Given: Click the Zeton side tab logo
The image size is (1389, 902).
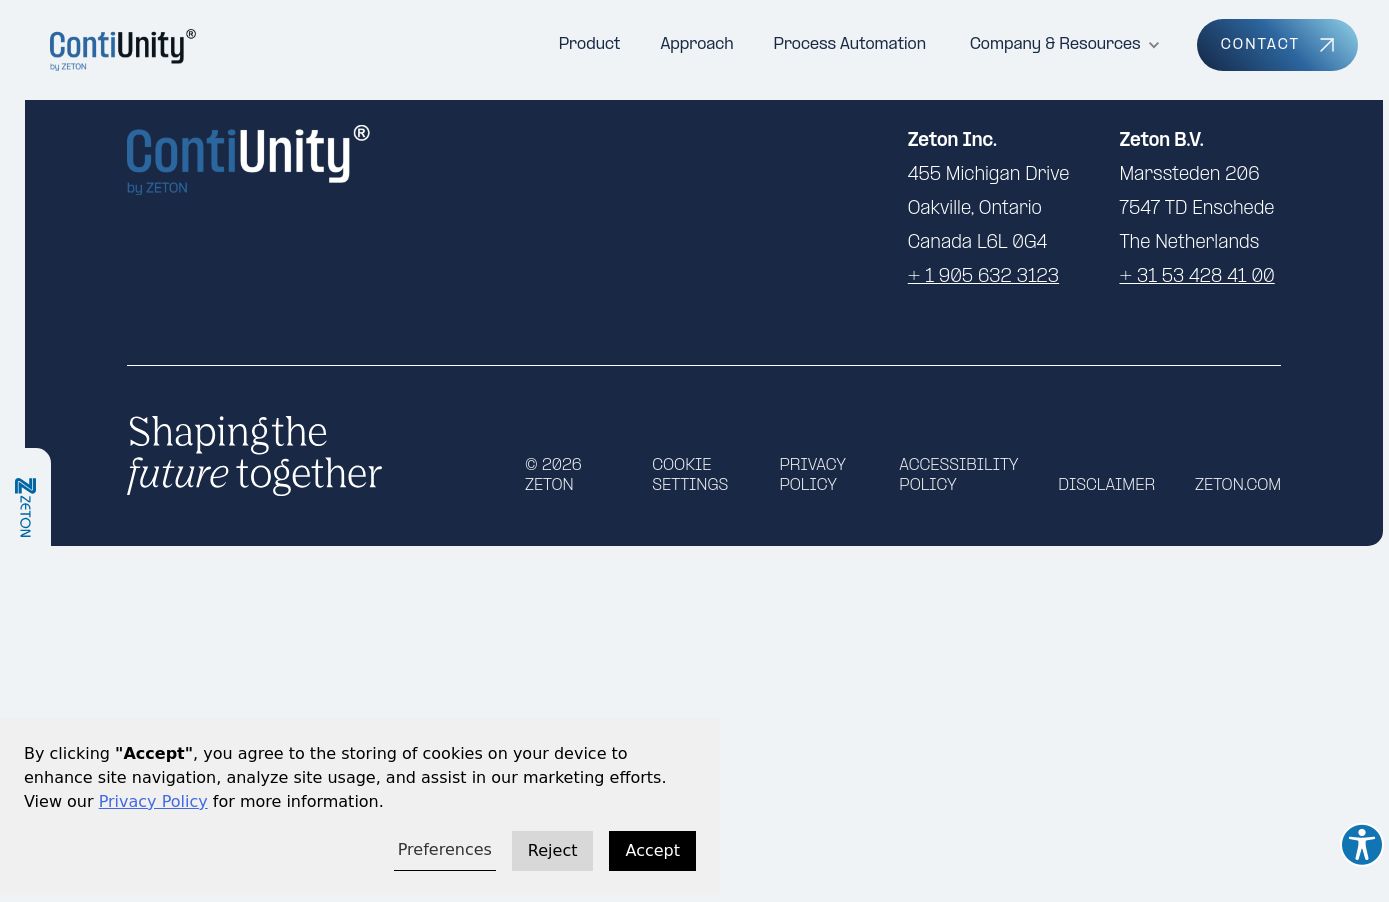Looking at the screenshot, I should pyautogui.click(x=25, y=507).
